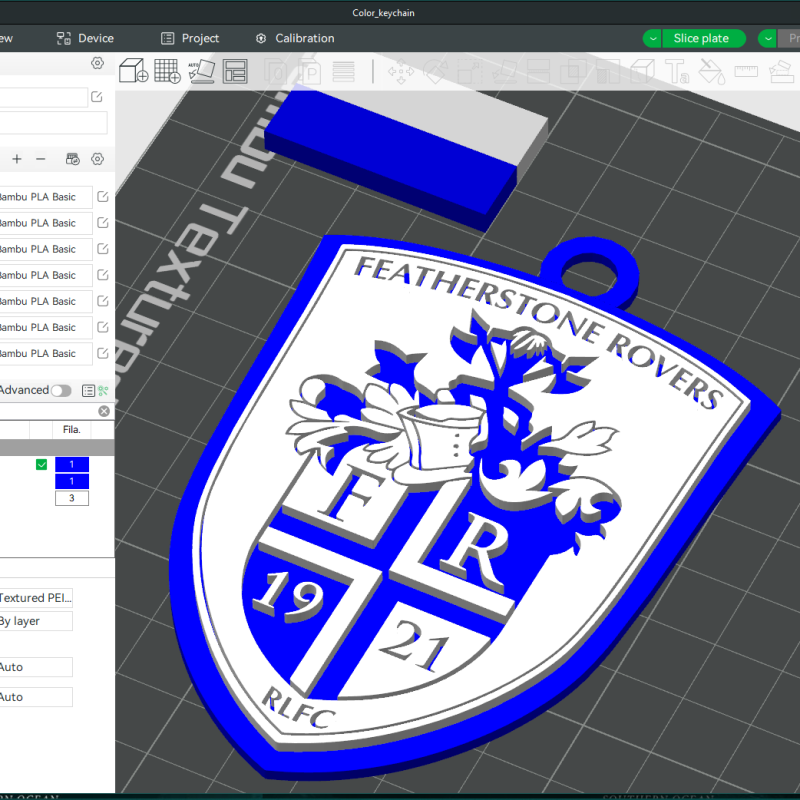800x800 pixels.
Task: Open the Slice plate dropdown arrow
Action: [x=652, y=38]
